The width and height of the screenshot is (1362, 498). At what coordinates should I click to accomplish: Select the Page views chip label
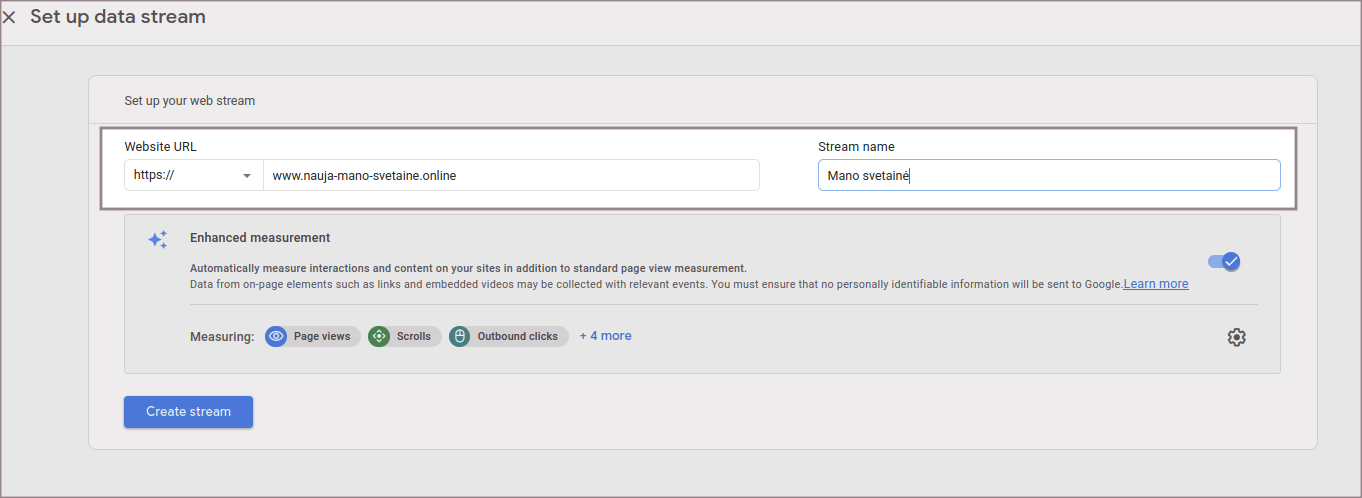click(x=322, y=336)
